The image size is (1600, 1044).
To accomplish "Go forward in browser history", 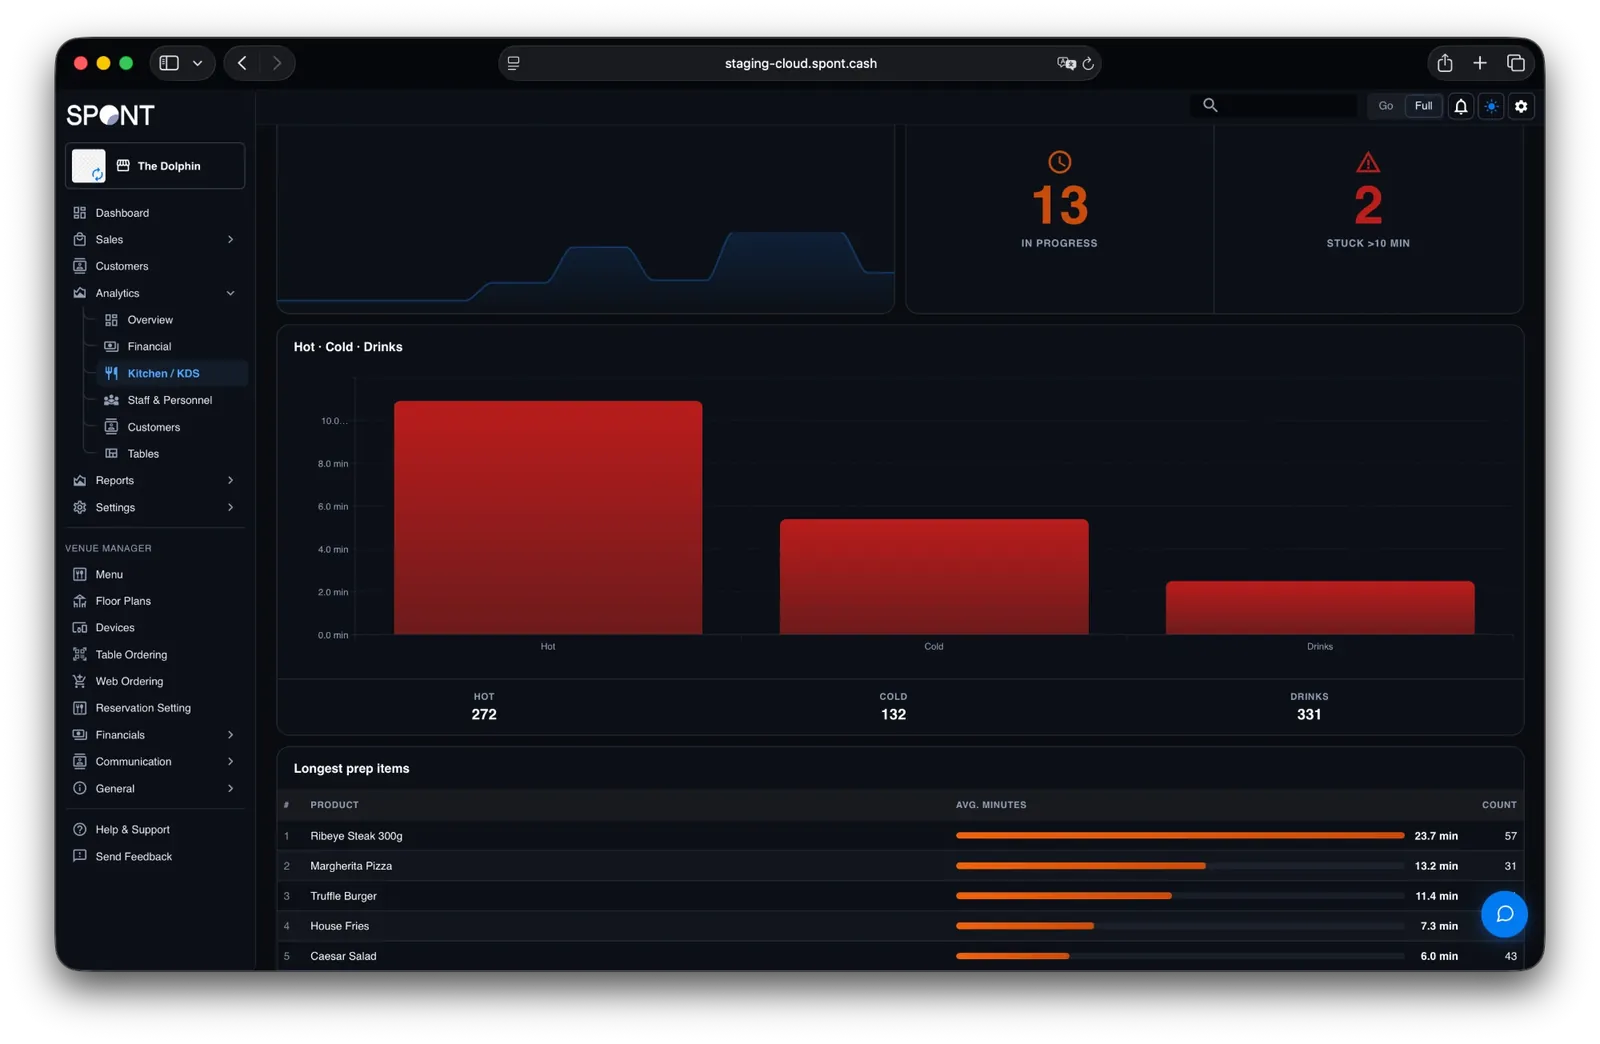I will coord(277,63).
